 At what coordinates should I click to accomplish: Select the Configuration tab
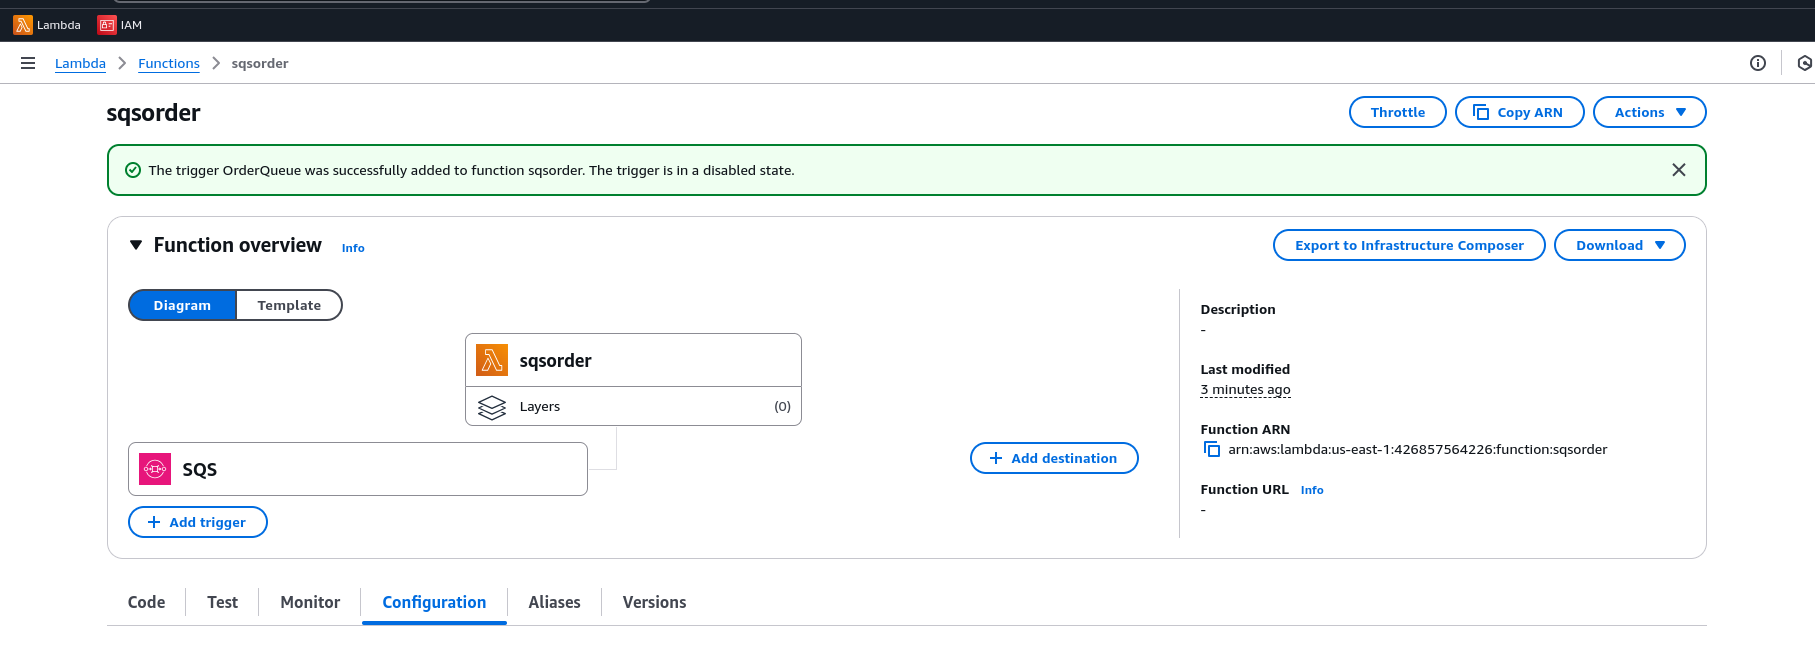click(434, 602)
